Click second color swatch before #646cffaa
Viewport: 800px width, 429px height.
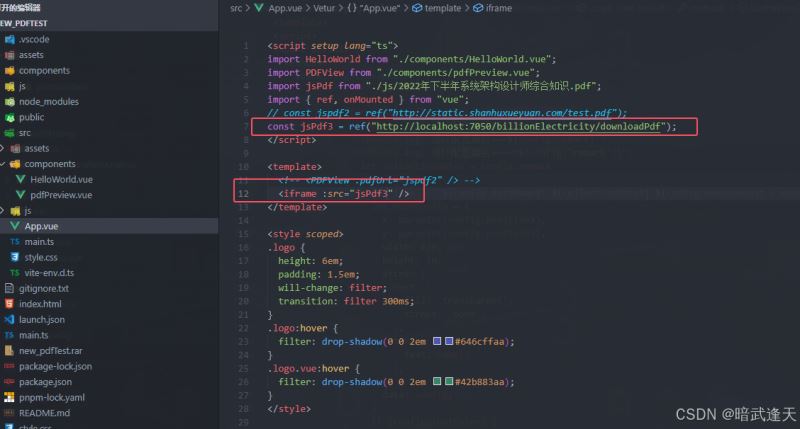coord(449,341)
